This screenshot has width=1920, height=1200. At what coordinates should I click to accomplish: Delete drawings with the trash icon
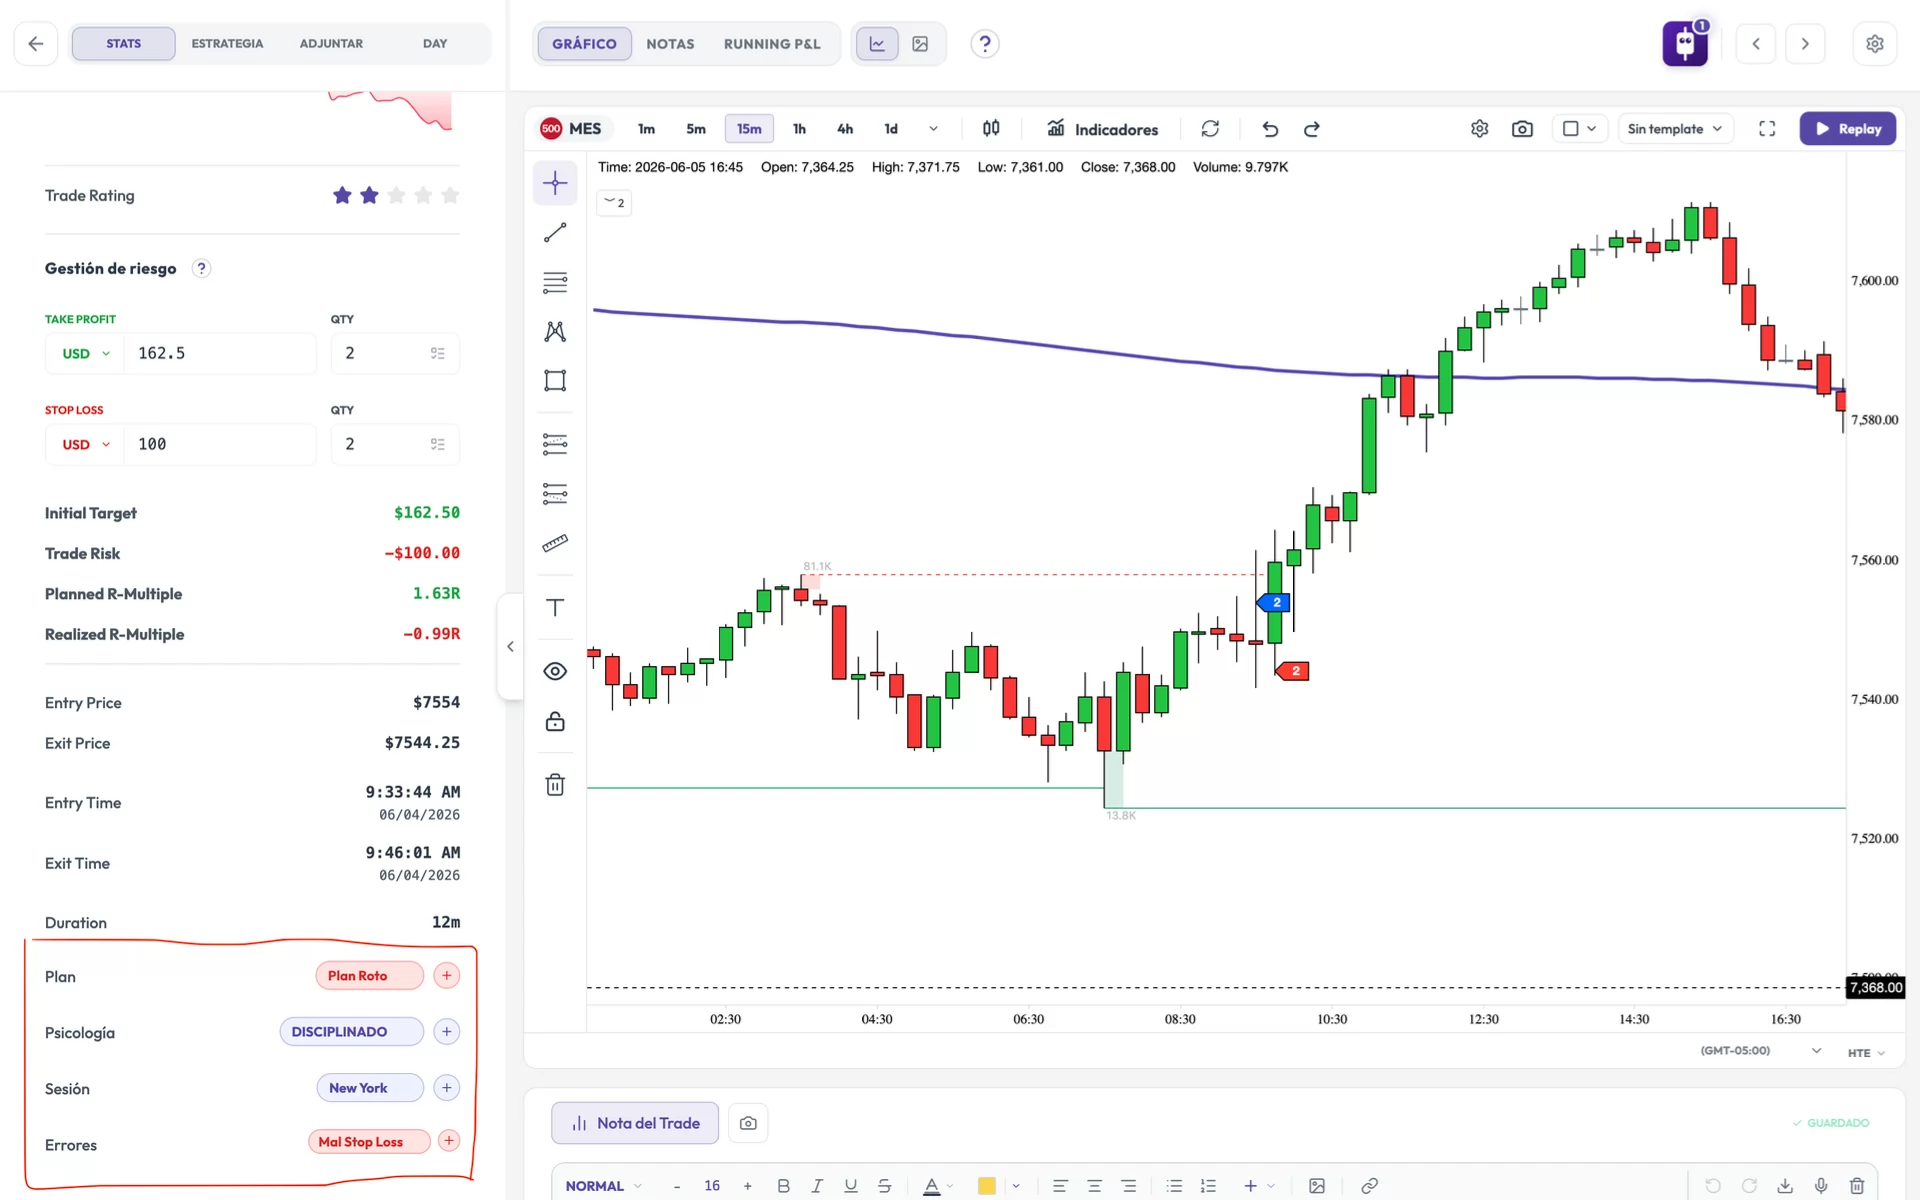pyautogui.click(x=555, y=785)
